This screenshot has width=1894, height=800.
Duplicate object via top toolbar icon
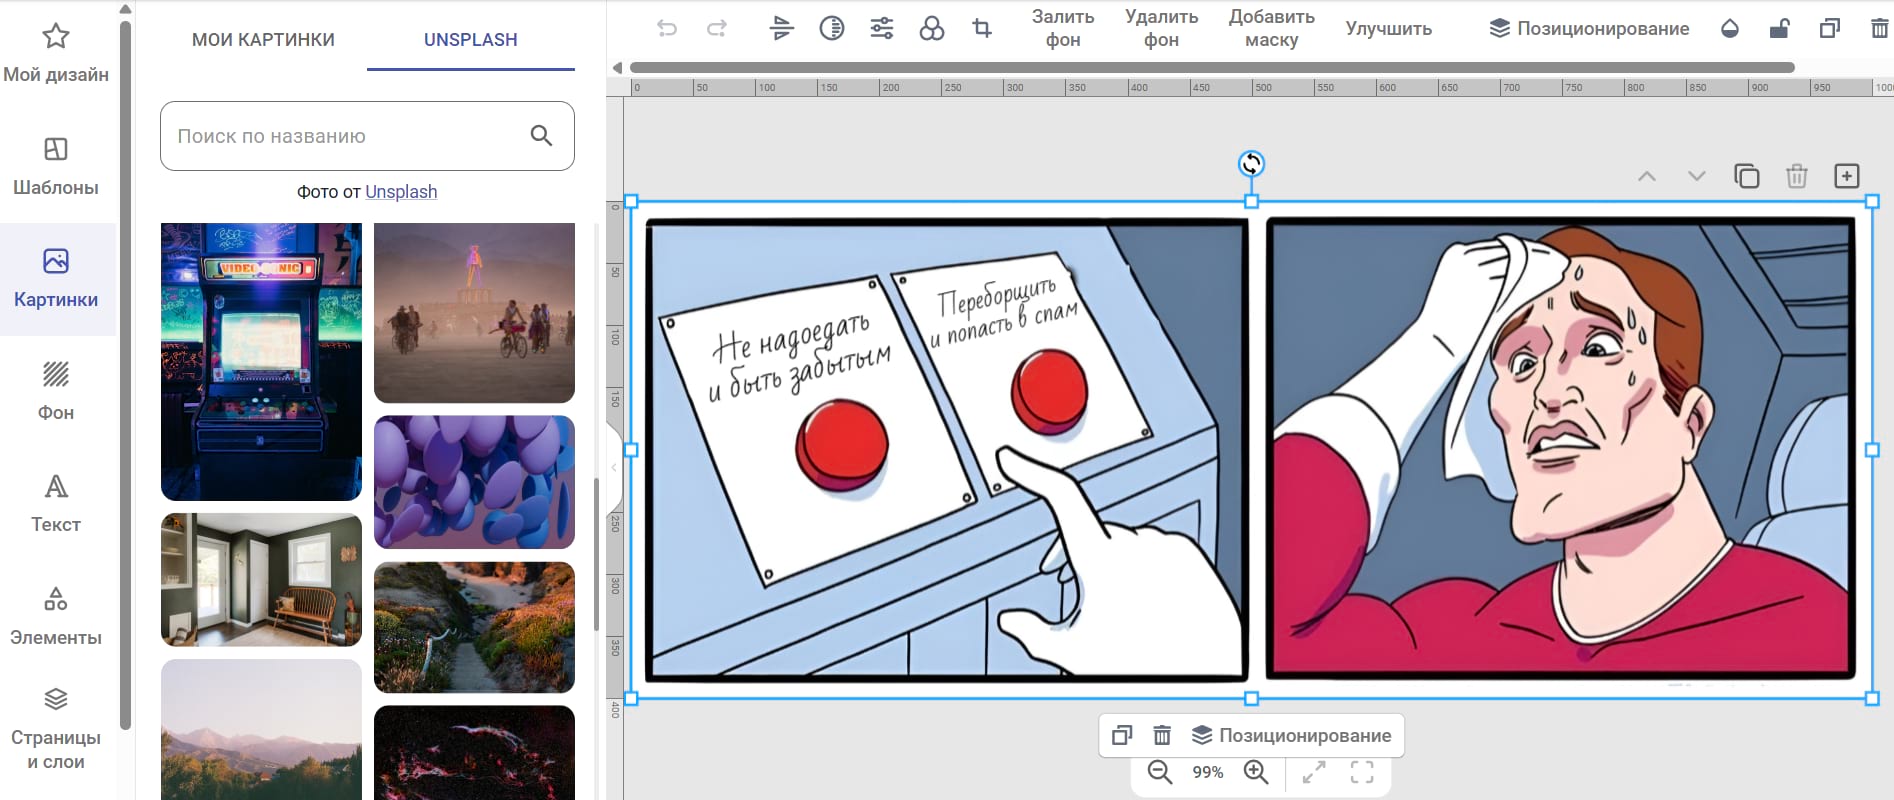(x=1830, y=29)
